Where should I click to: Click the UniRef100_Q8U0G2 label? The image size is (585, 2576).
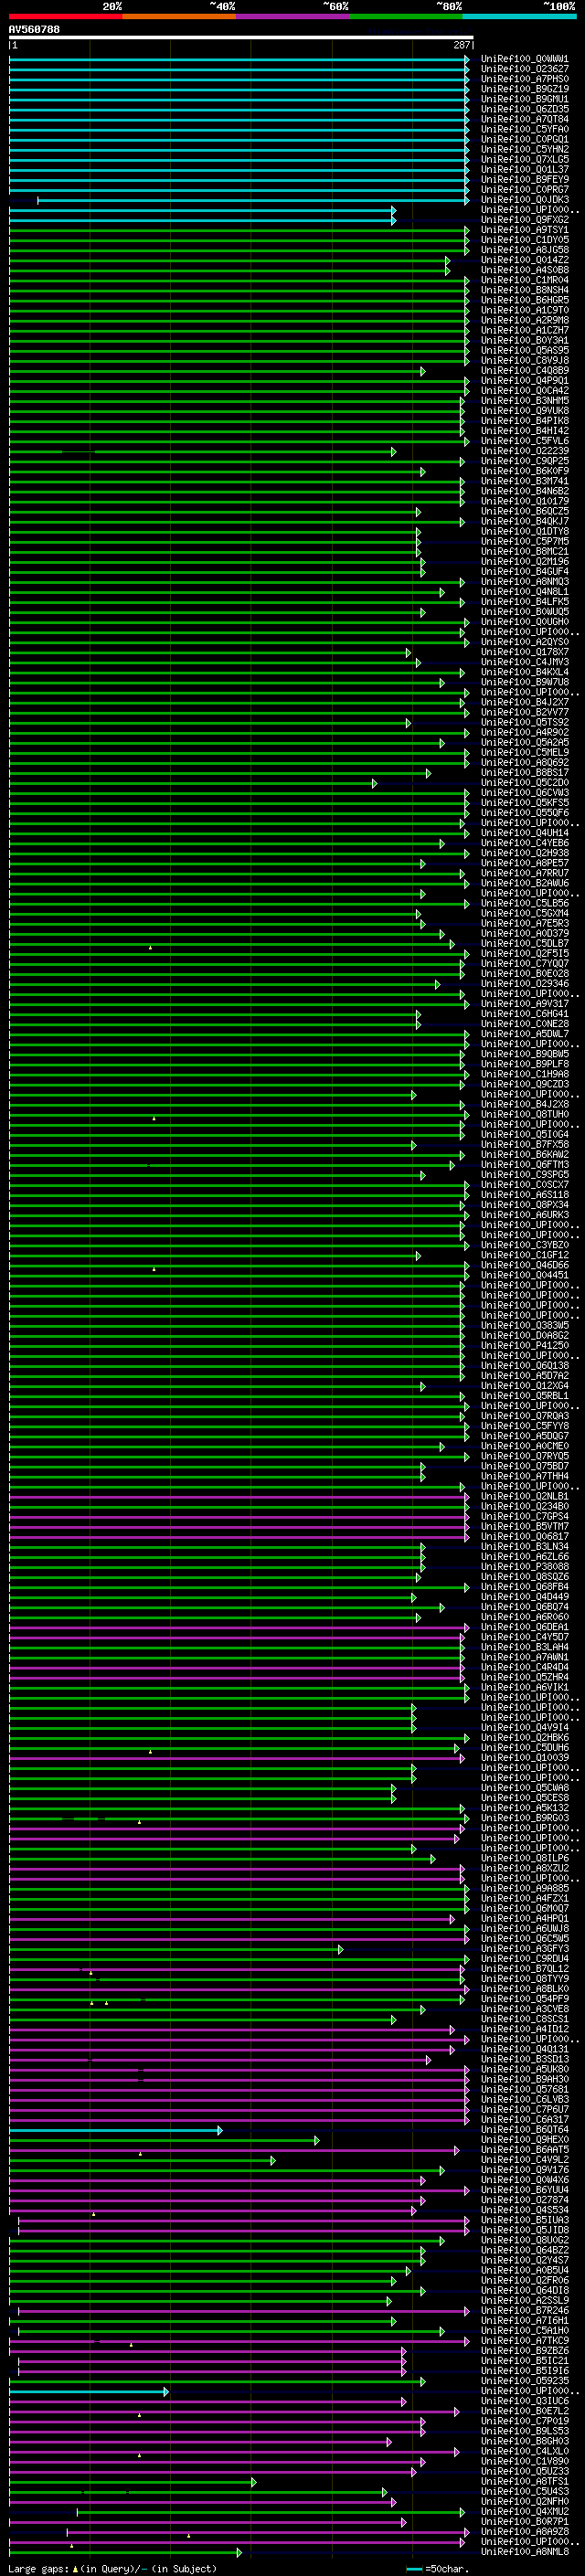tap(524, 2240)
